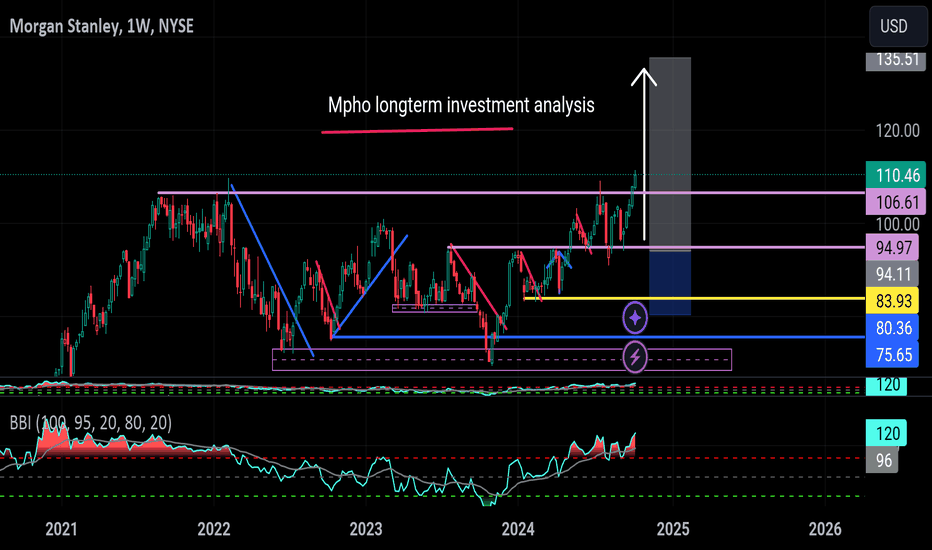Click the BBI (100, 95, 20, 80, 20) indicator label

pos(91,423)
